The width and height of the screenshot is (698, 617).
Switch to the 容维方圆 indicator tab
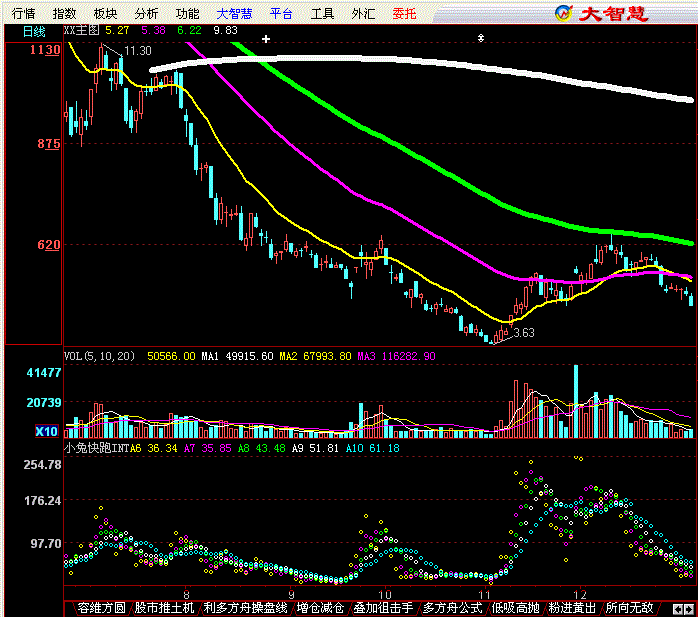point(101,608)
